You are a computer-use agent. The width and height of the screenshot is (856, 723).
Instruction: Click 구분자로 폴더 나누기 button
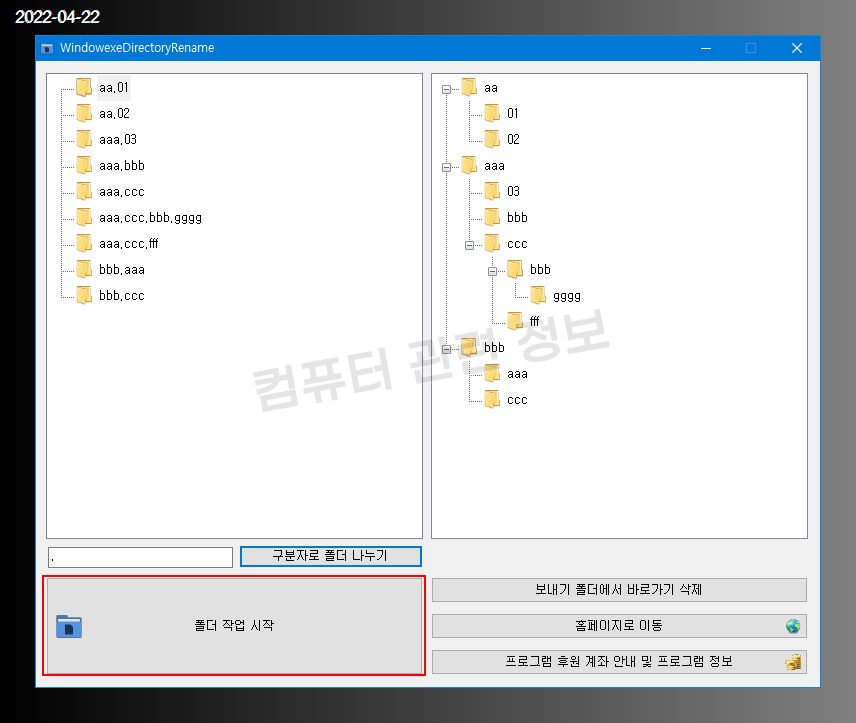(331, 556)
